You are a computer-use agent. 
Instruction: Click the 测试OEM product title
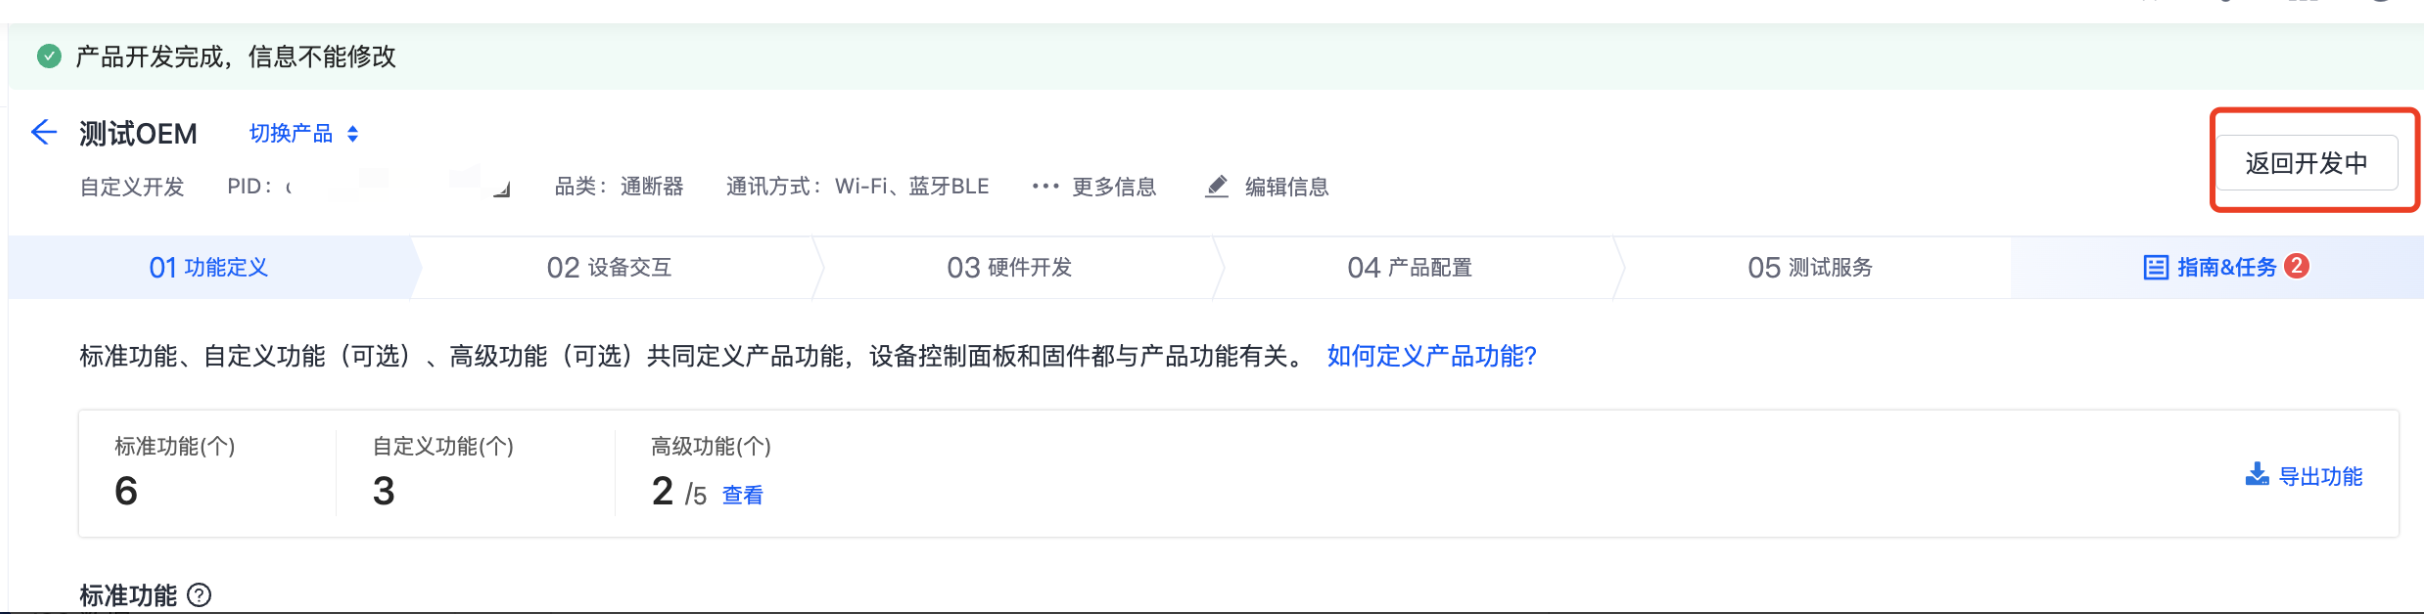pos(138,133)
